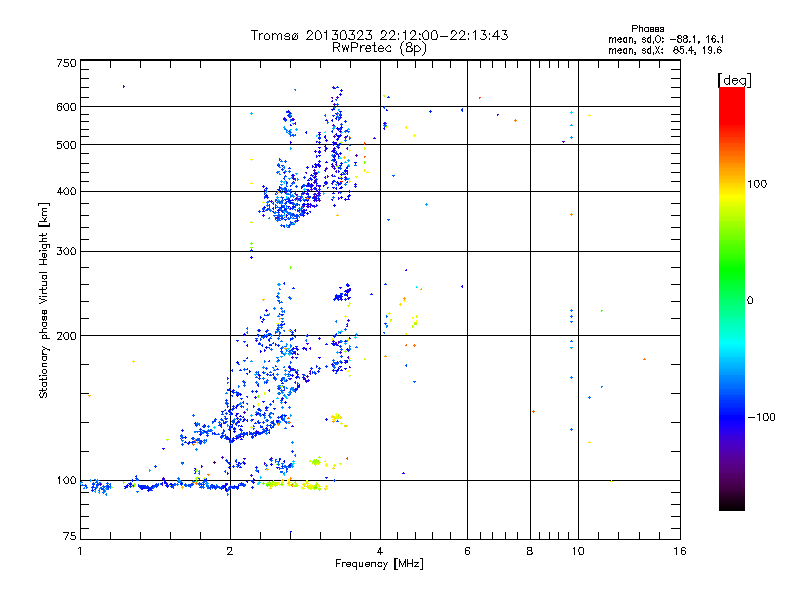Viewport: 800px width, 600px height.
Task: Click the colorbar tick label '100'
Action: coord(757,184)
